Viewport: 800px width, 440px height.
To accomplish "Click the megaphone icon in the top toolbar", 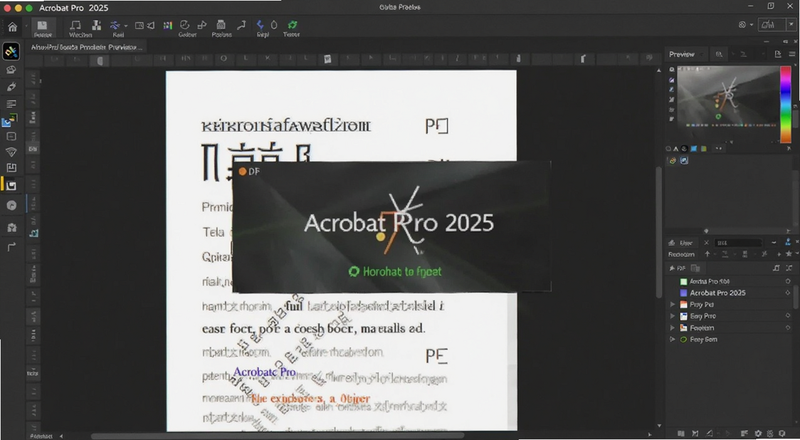I will tap(151, 25).
